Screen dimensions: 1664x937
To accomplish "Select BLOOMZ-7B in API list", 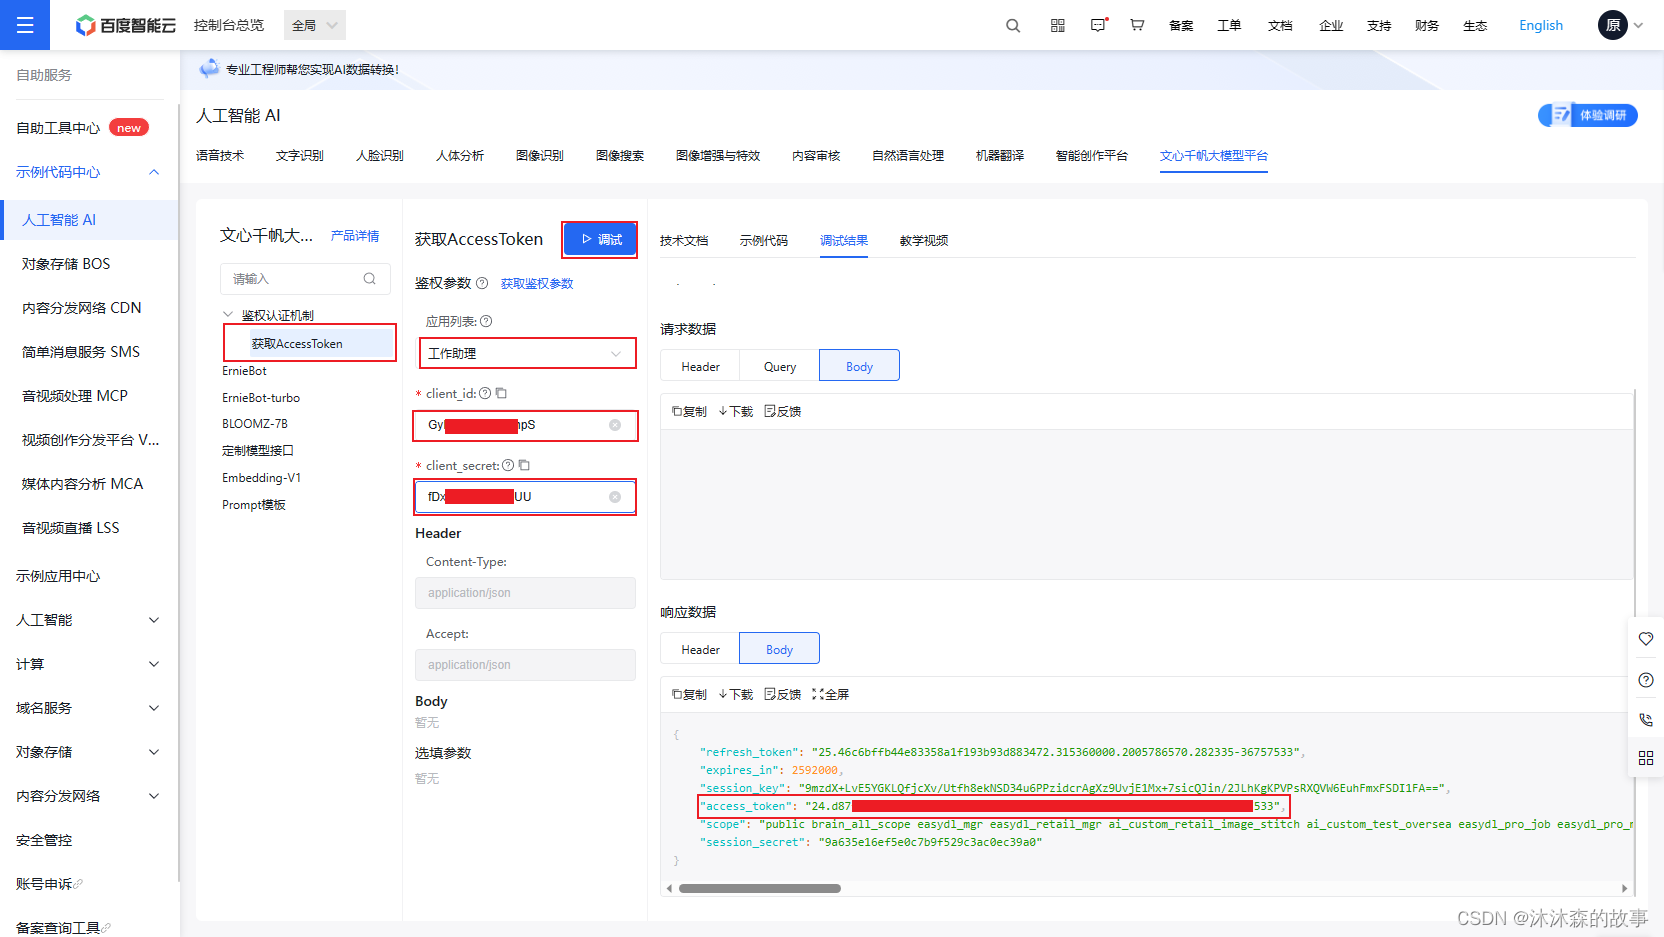I will 255,423.
